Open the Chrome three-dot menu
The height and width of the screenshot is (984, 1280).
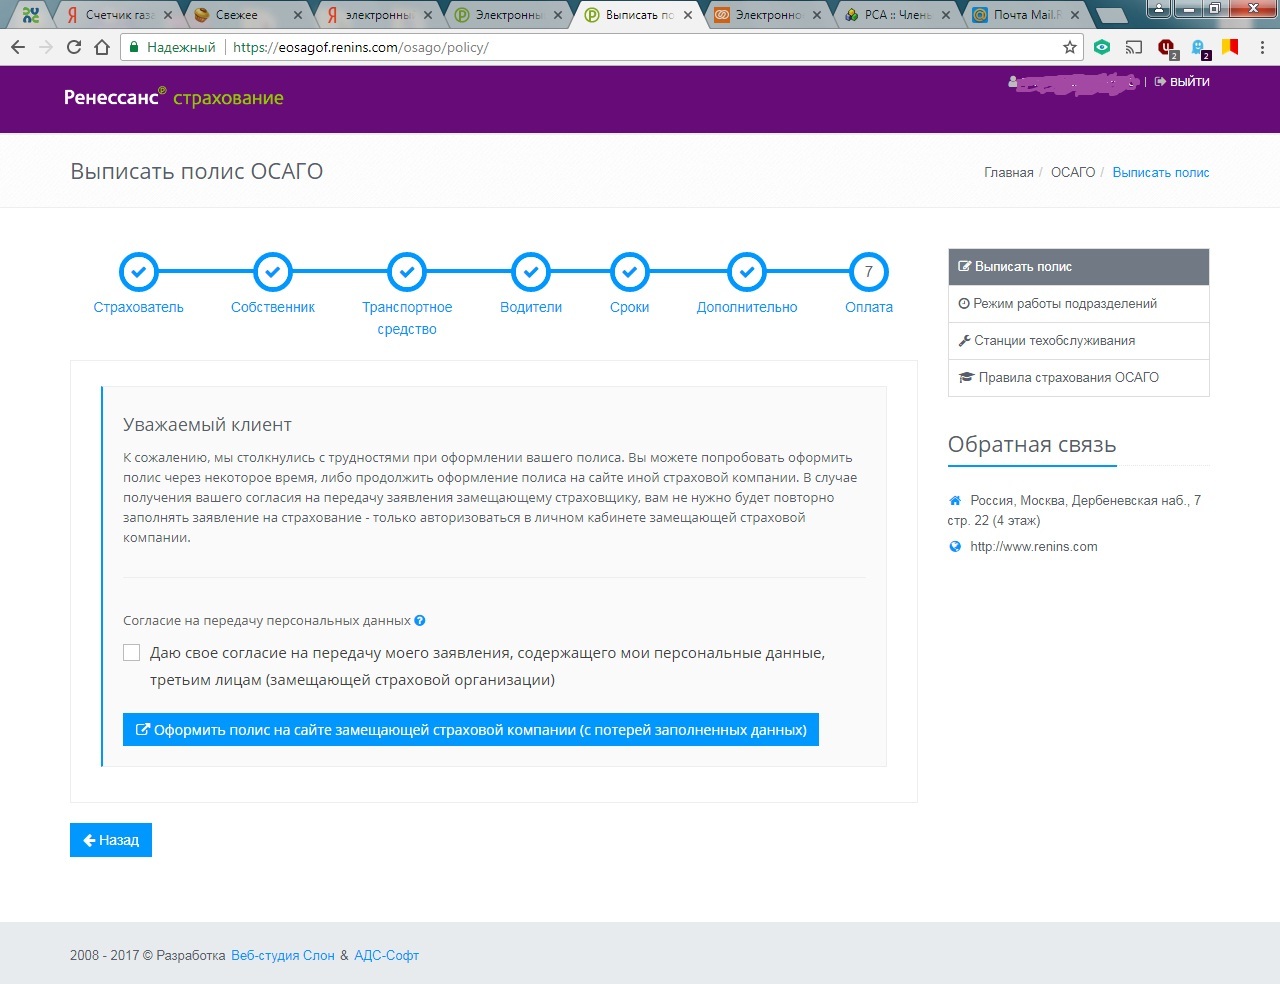point(1263,47)
